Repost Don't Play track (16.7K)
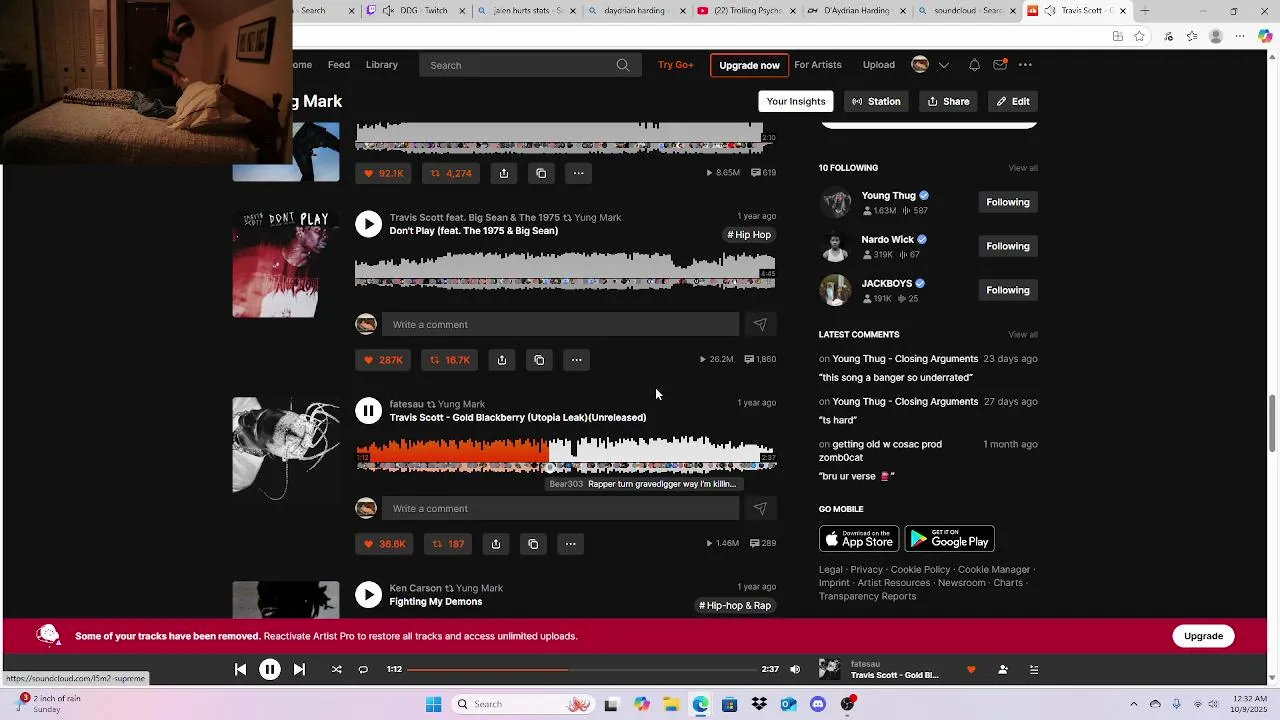Viewport: 1280px width, 720px height. [449, 360]
